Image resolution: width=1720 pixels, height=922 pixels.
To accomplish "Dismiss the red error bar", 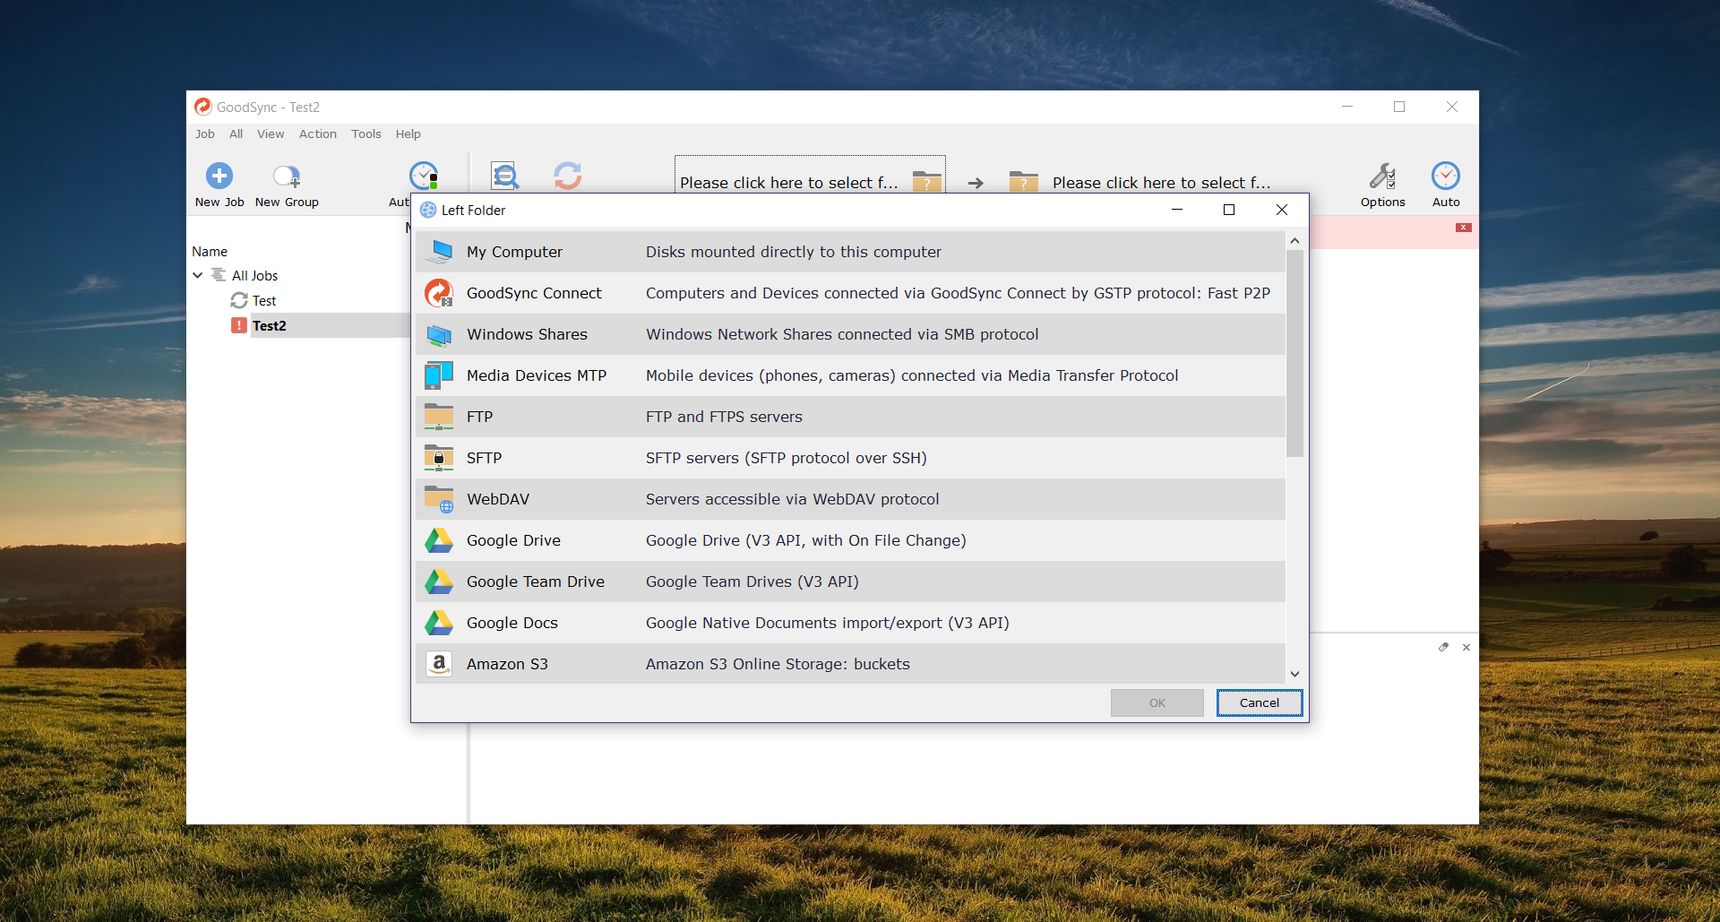I will point(1463,228).
